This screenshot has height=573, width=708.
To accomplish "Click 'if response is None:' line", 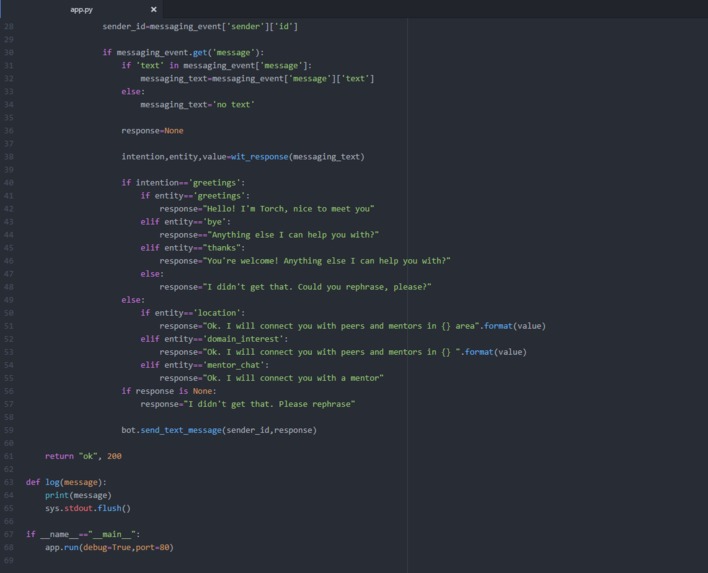I will 169,391.
